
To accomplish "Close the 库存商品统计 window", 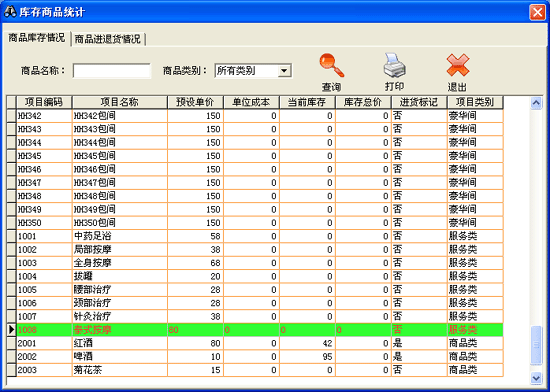I will (537, 13).
